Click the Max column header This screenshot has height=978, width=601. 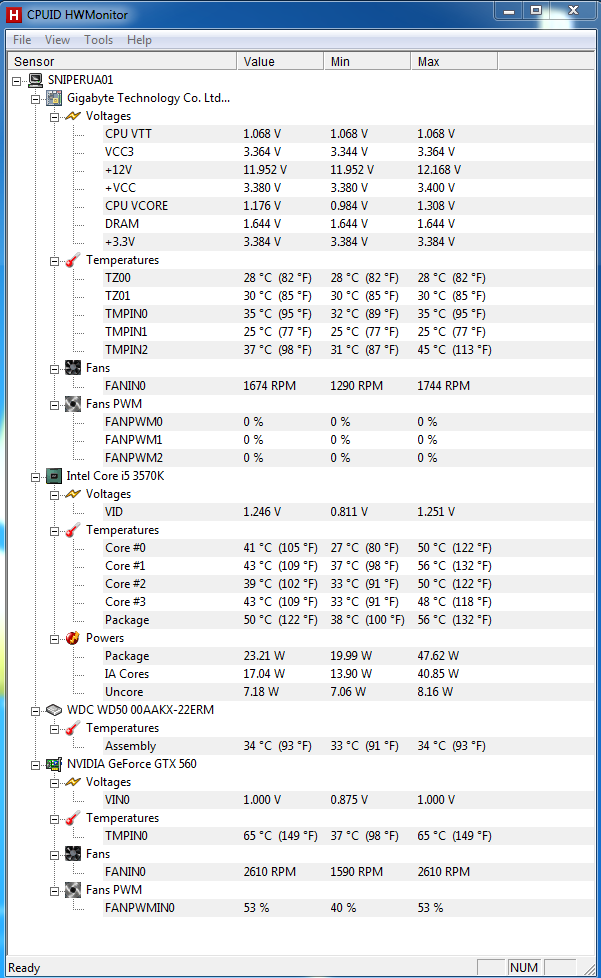click(454, 61)
